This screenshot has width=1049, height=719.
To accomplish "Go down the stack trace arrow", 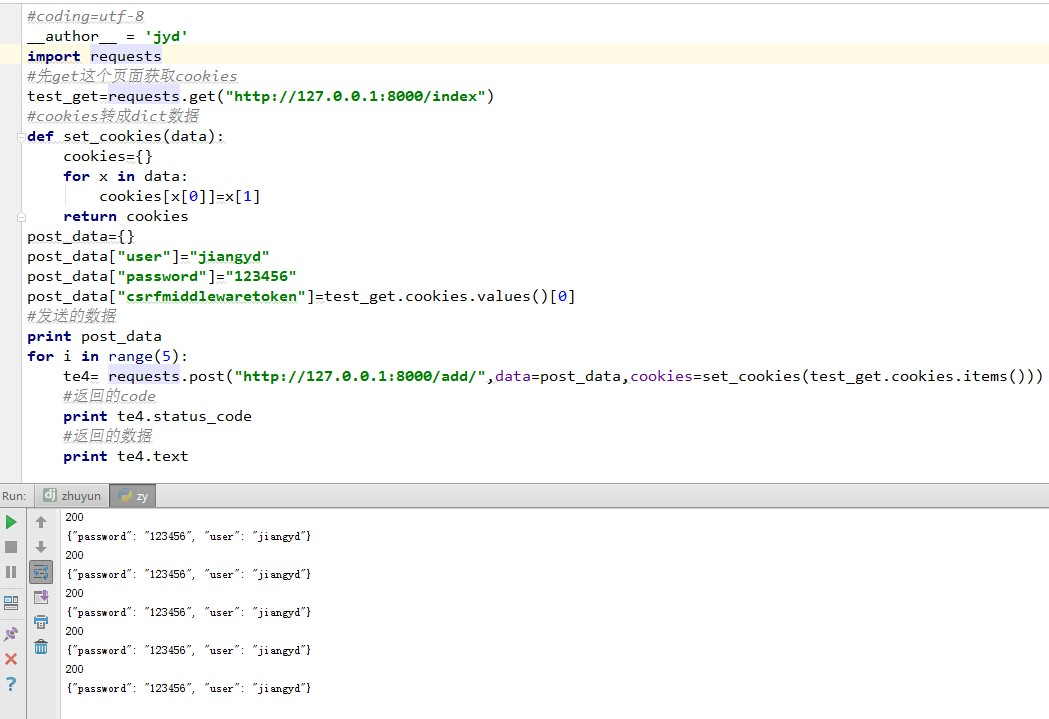I will 41,547.
